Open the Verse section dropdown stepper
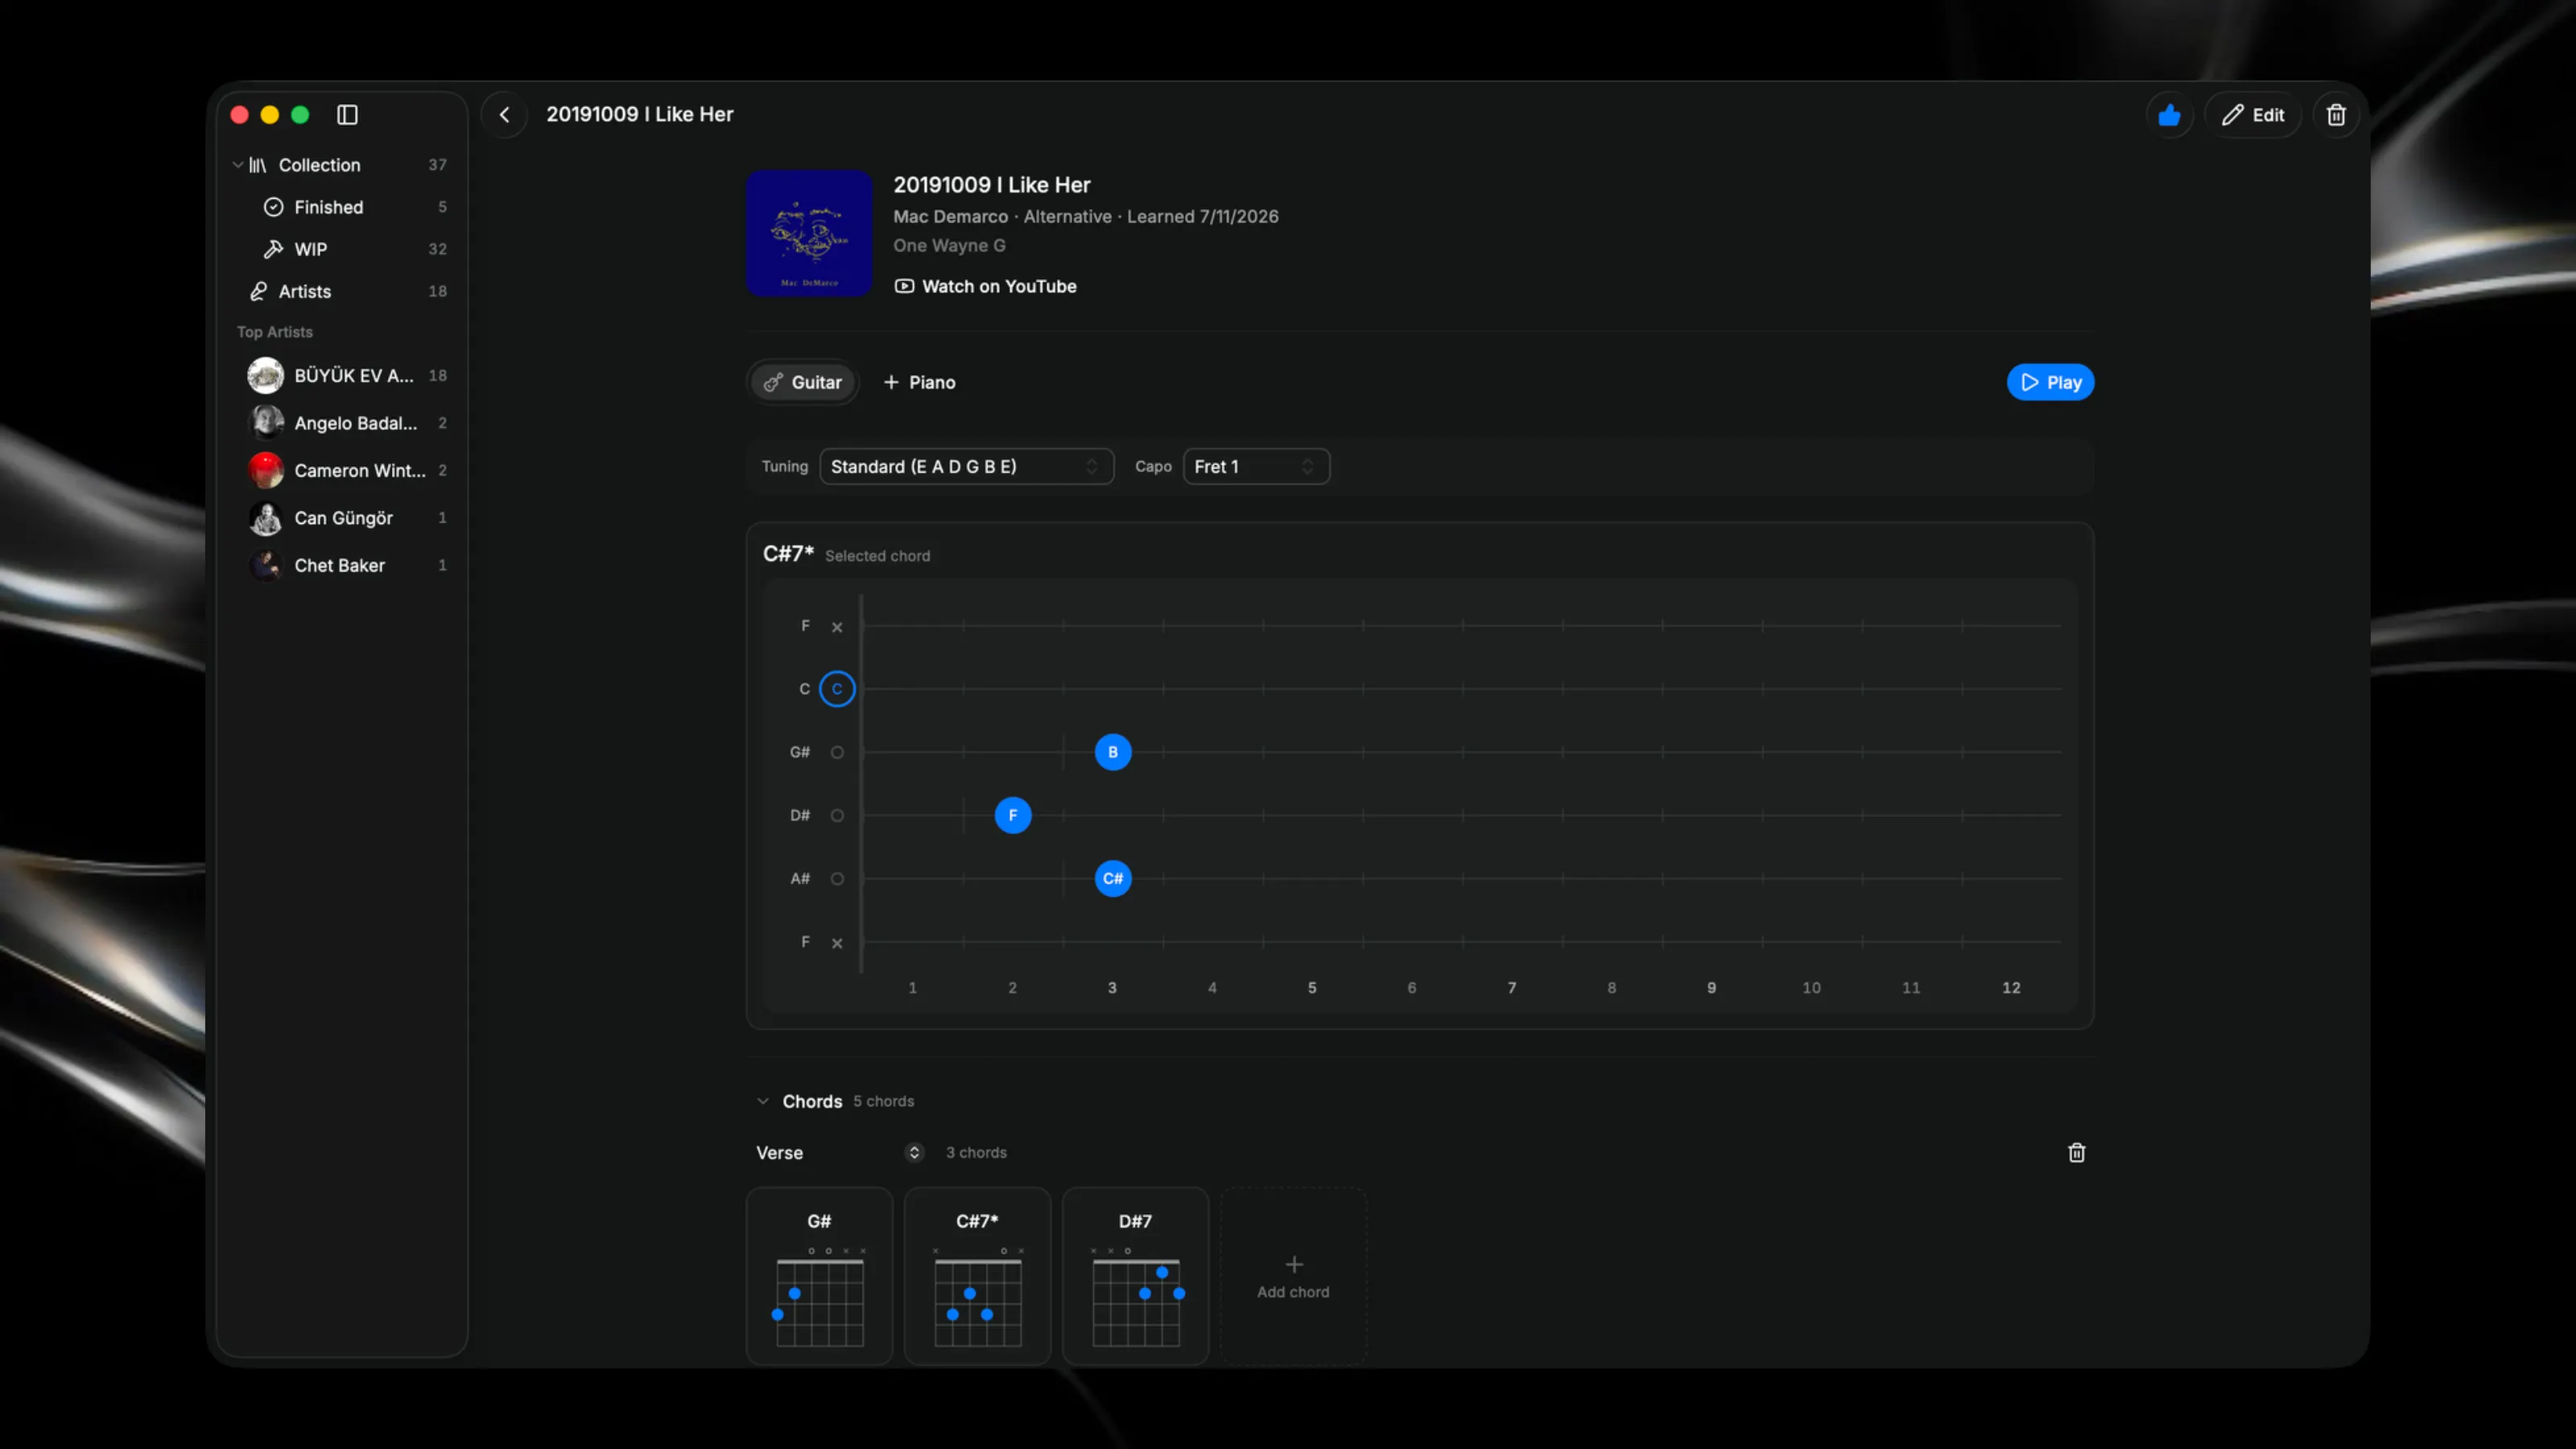2576x1449 pixels. (x=914, y=1153)
